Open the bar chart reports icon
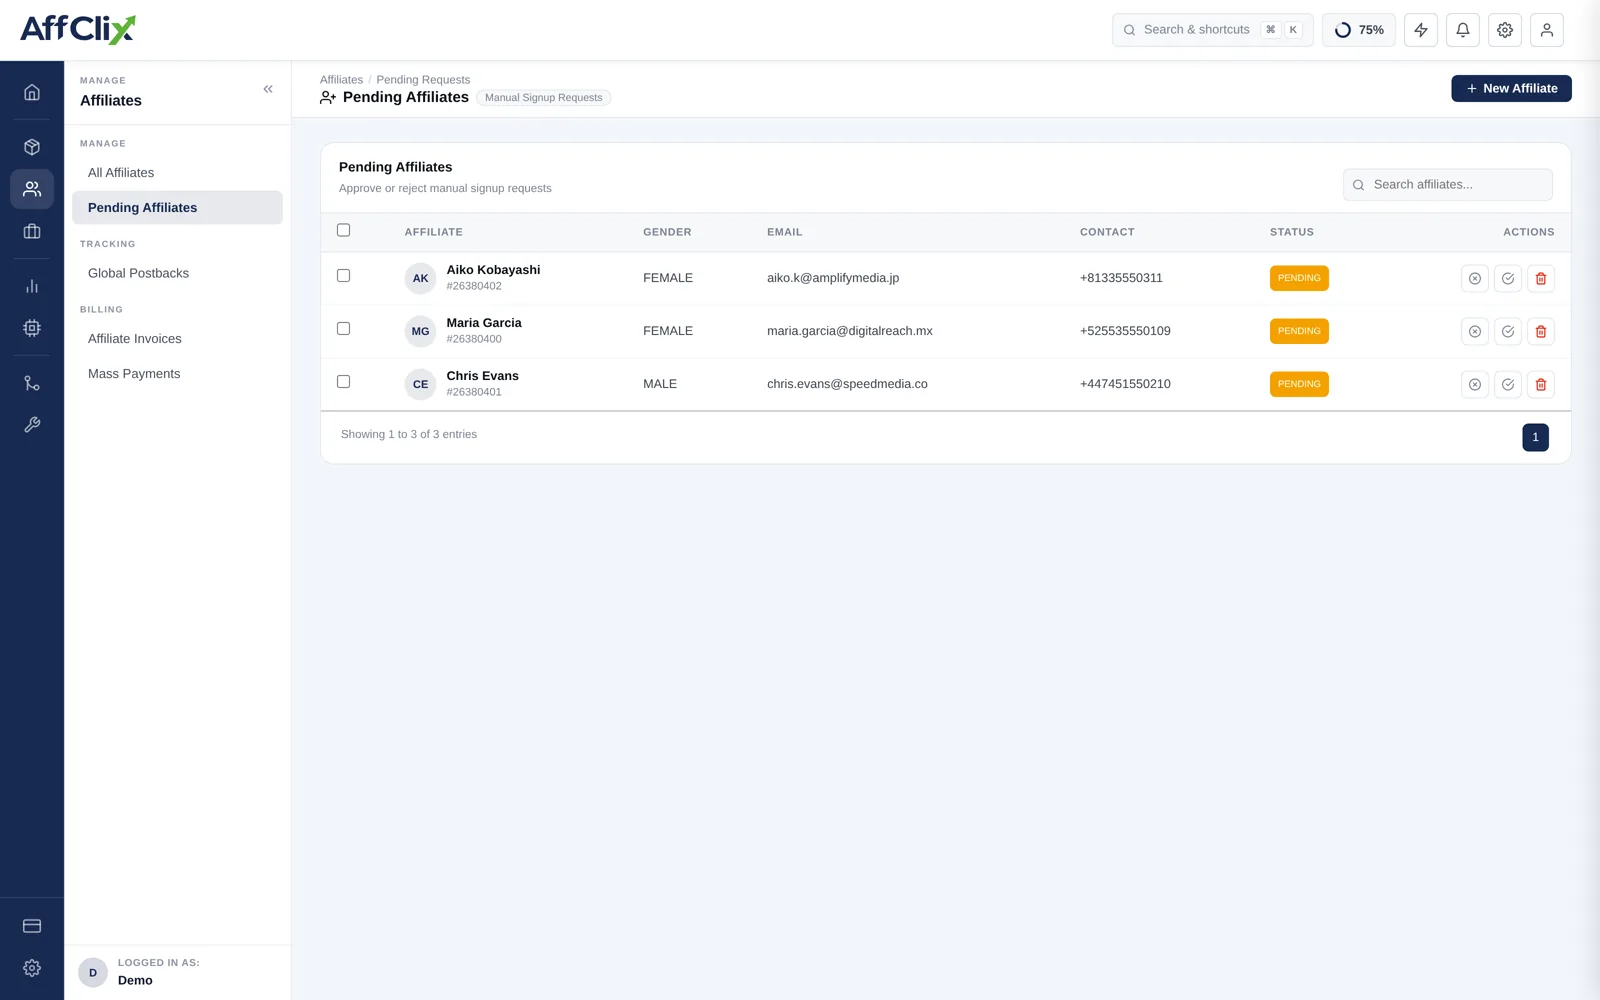Image resolution: width=1600 pixels, height=1000 pixels. coord(32,286)
